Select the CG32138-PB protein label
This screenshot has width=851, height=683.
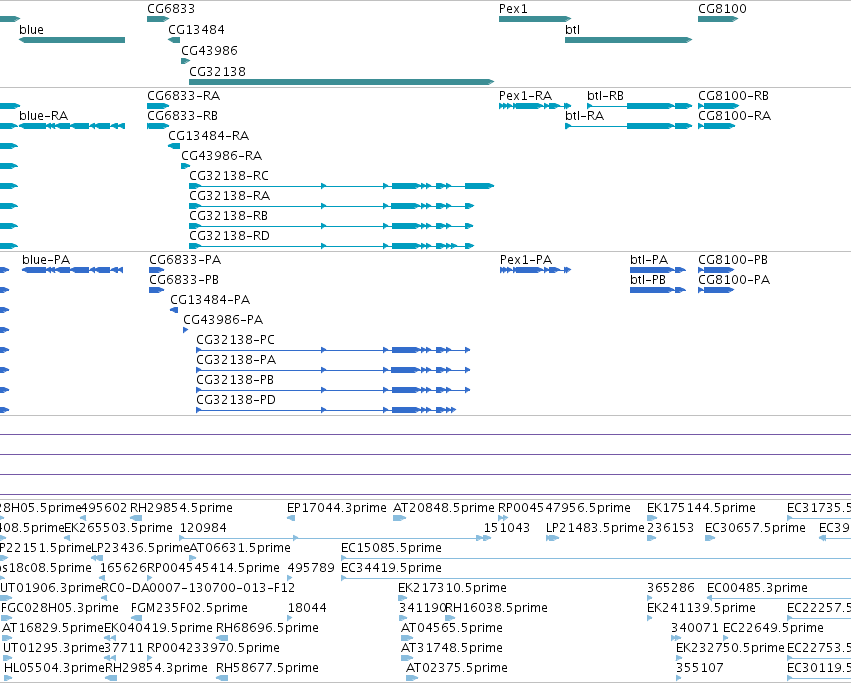(x=235, y=380)
